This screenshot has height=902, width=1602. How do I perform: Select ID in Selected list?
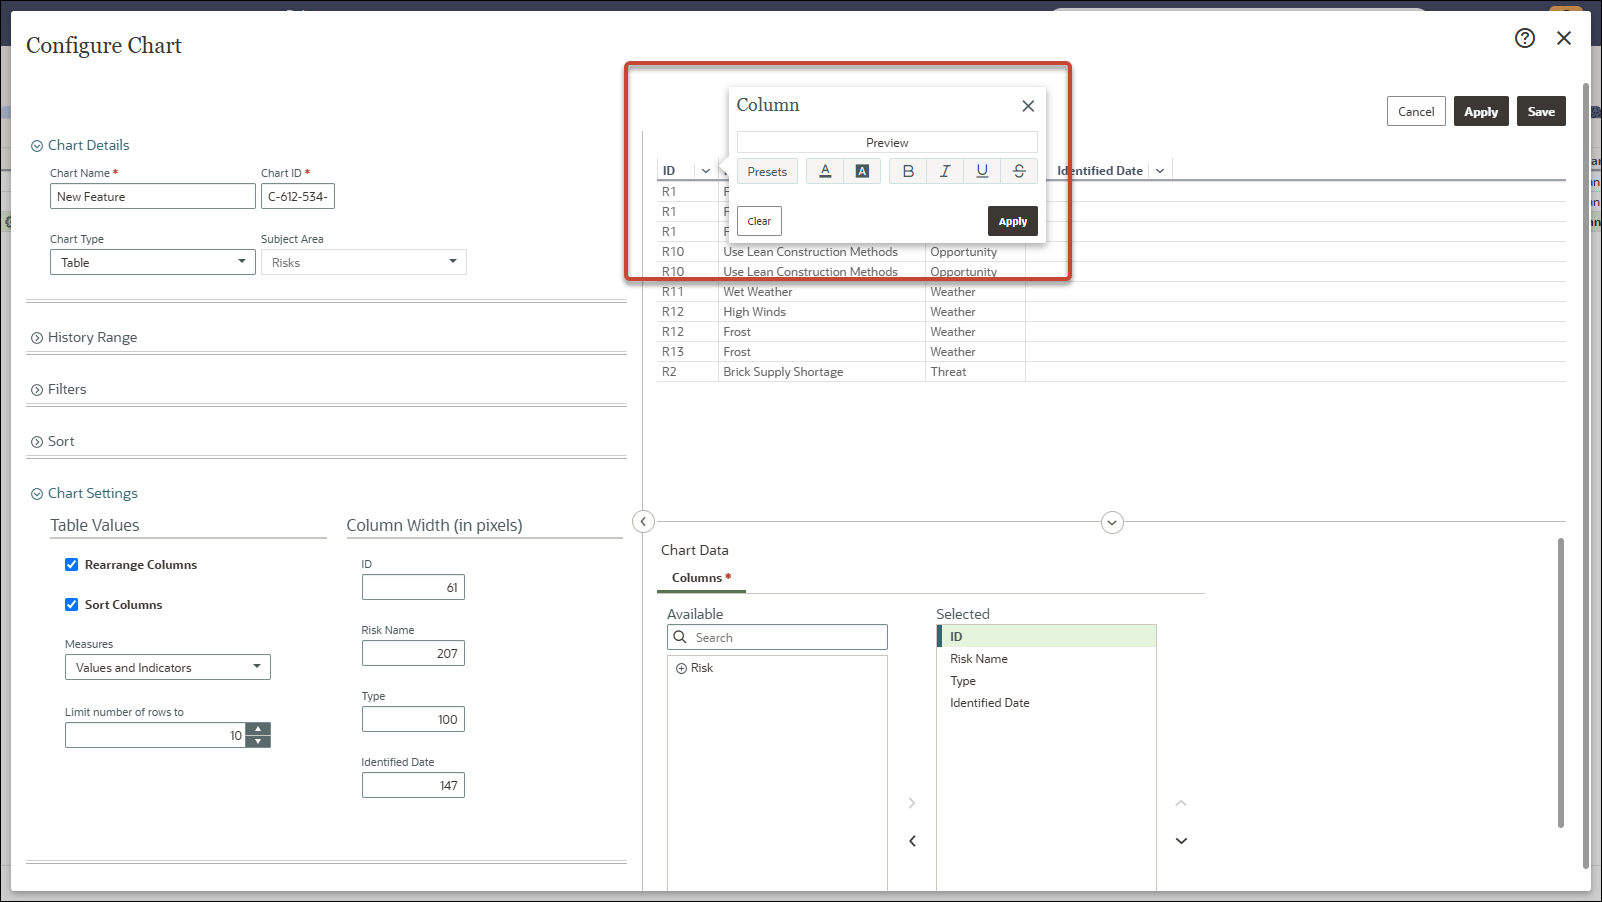tap(1046, 636)
